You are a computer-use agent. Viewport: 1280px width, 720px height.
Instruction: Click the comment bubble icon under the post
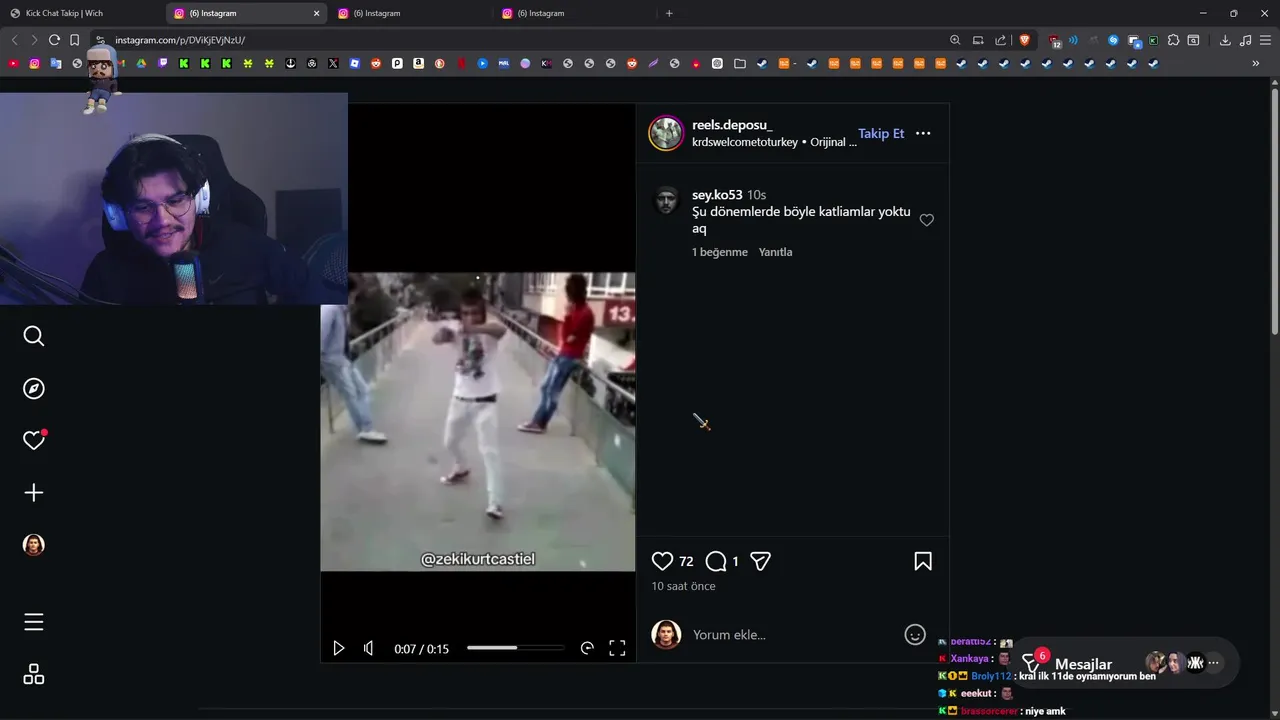pos(716,562)
